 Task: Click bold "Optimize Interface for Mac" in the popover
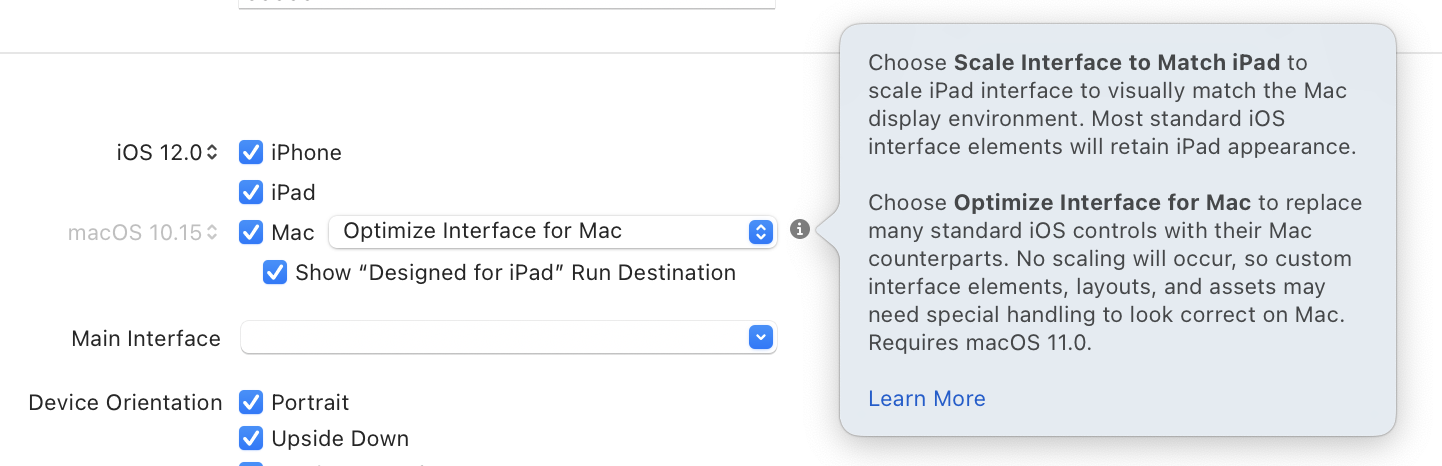[x=1105, y=203]
